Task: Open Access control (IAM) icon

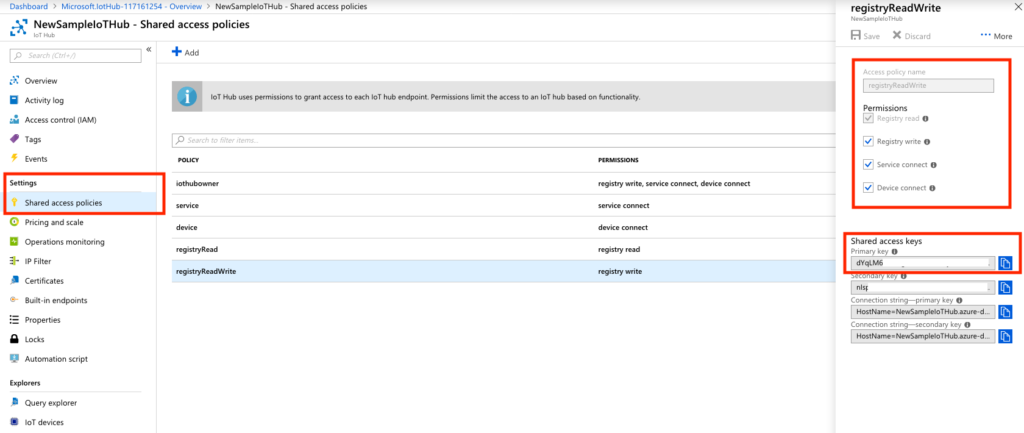Action: pyautogui.click(x=14, y=120)
